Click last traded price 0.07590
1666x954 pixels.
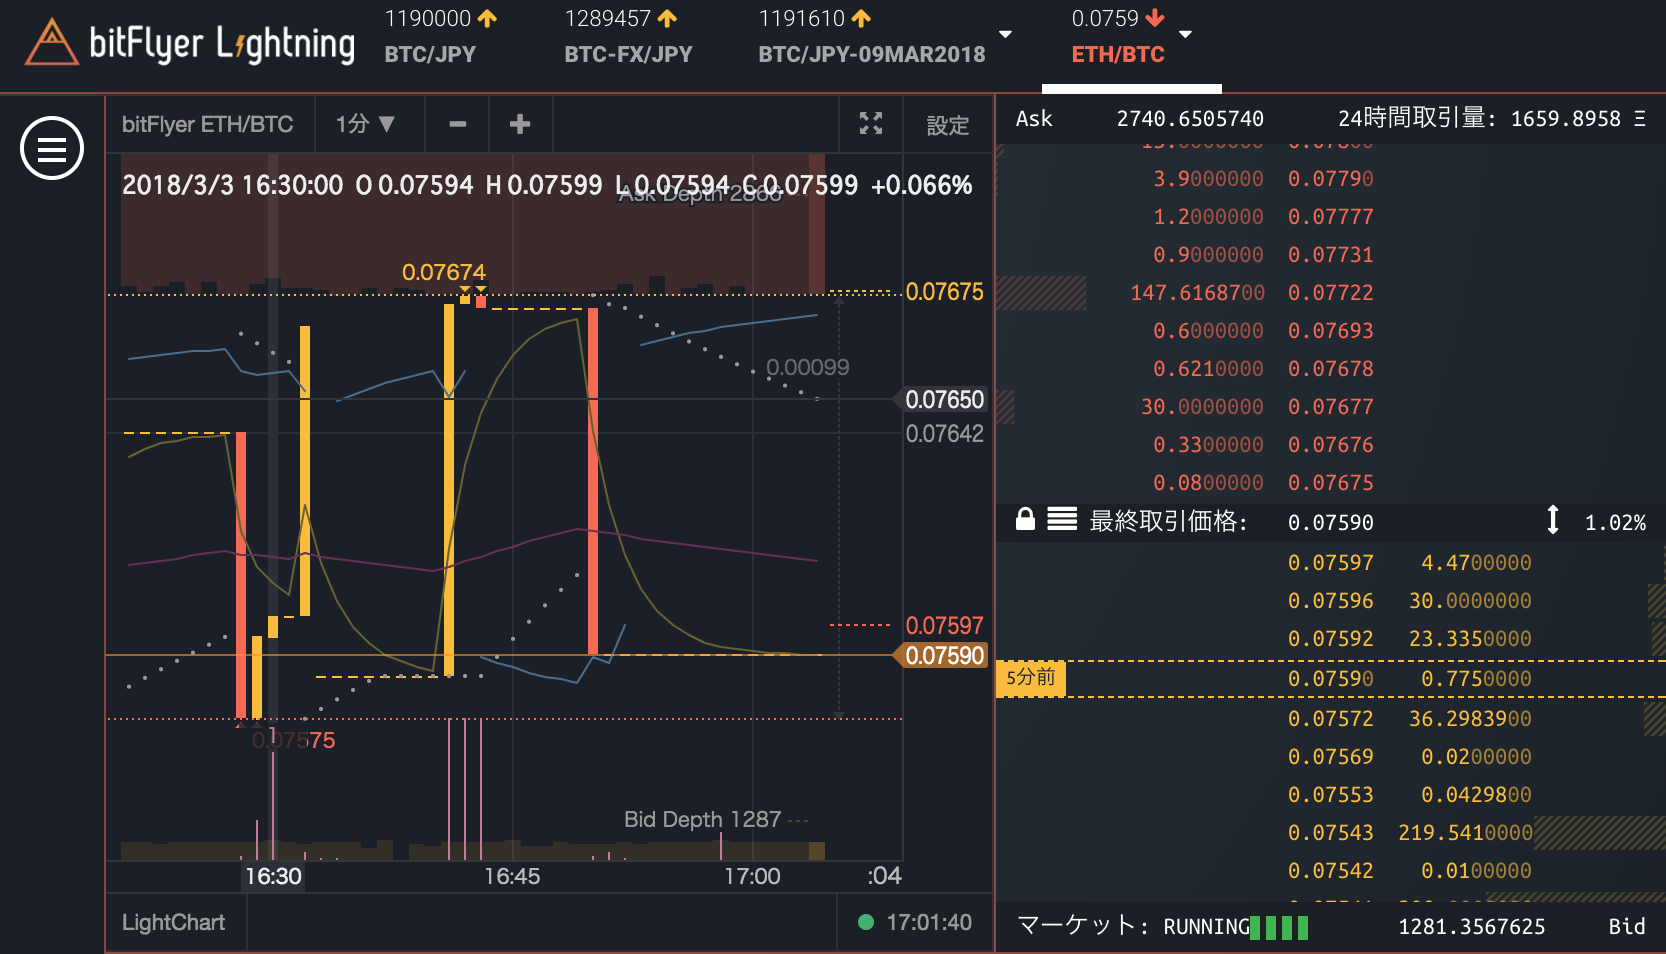click(x=1330, y=523)
